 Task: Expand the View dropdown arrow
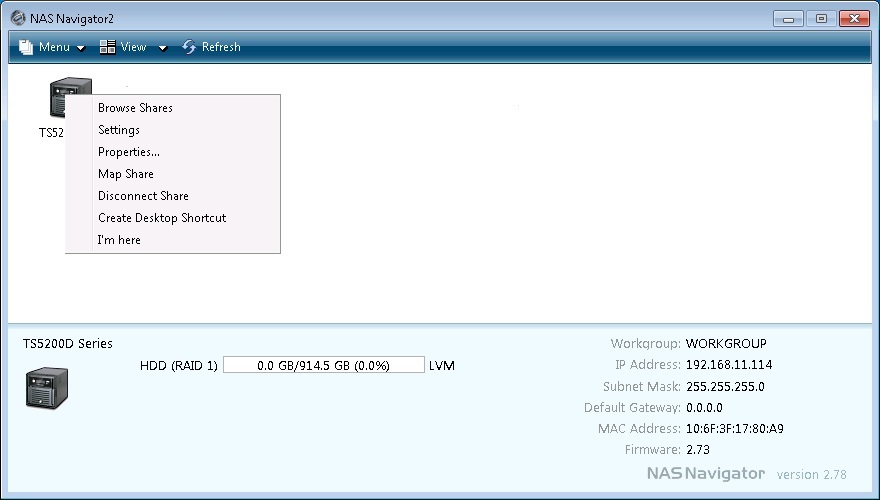coord(163,48)
